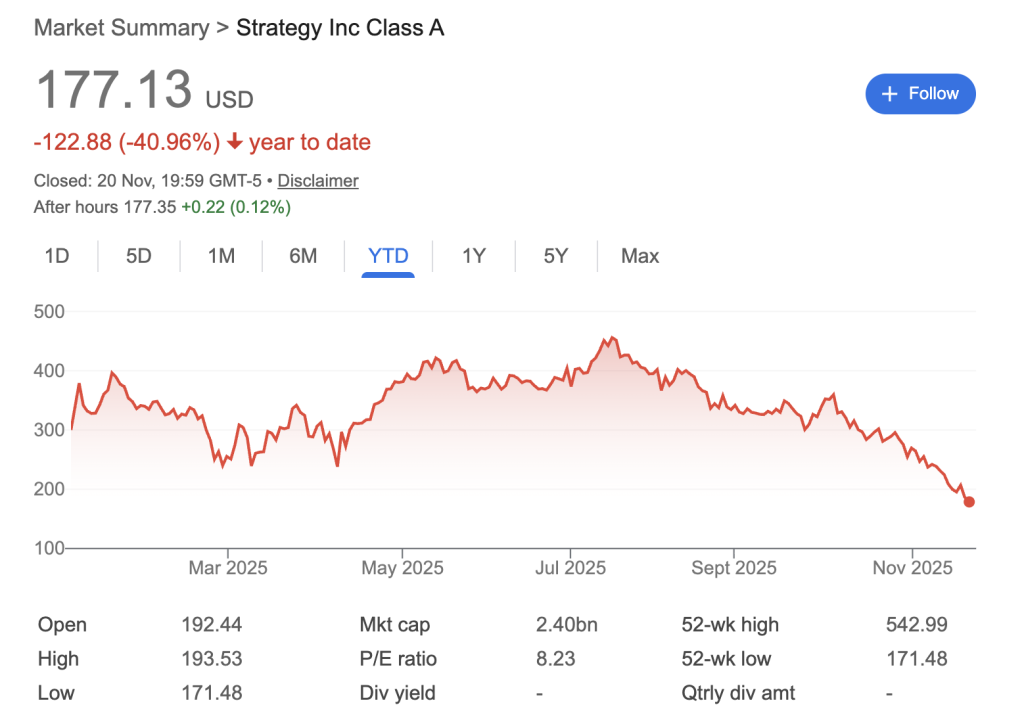The width and height of the screenshot is (1024, 728).
Task: Click the 52-wk high value 542.99
Action: click(x=916, y=625)
